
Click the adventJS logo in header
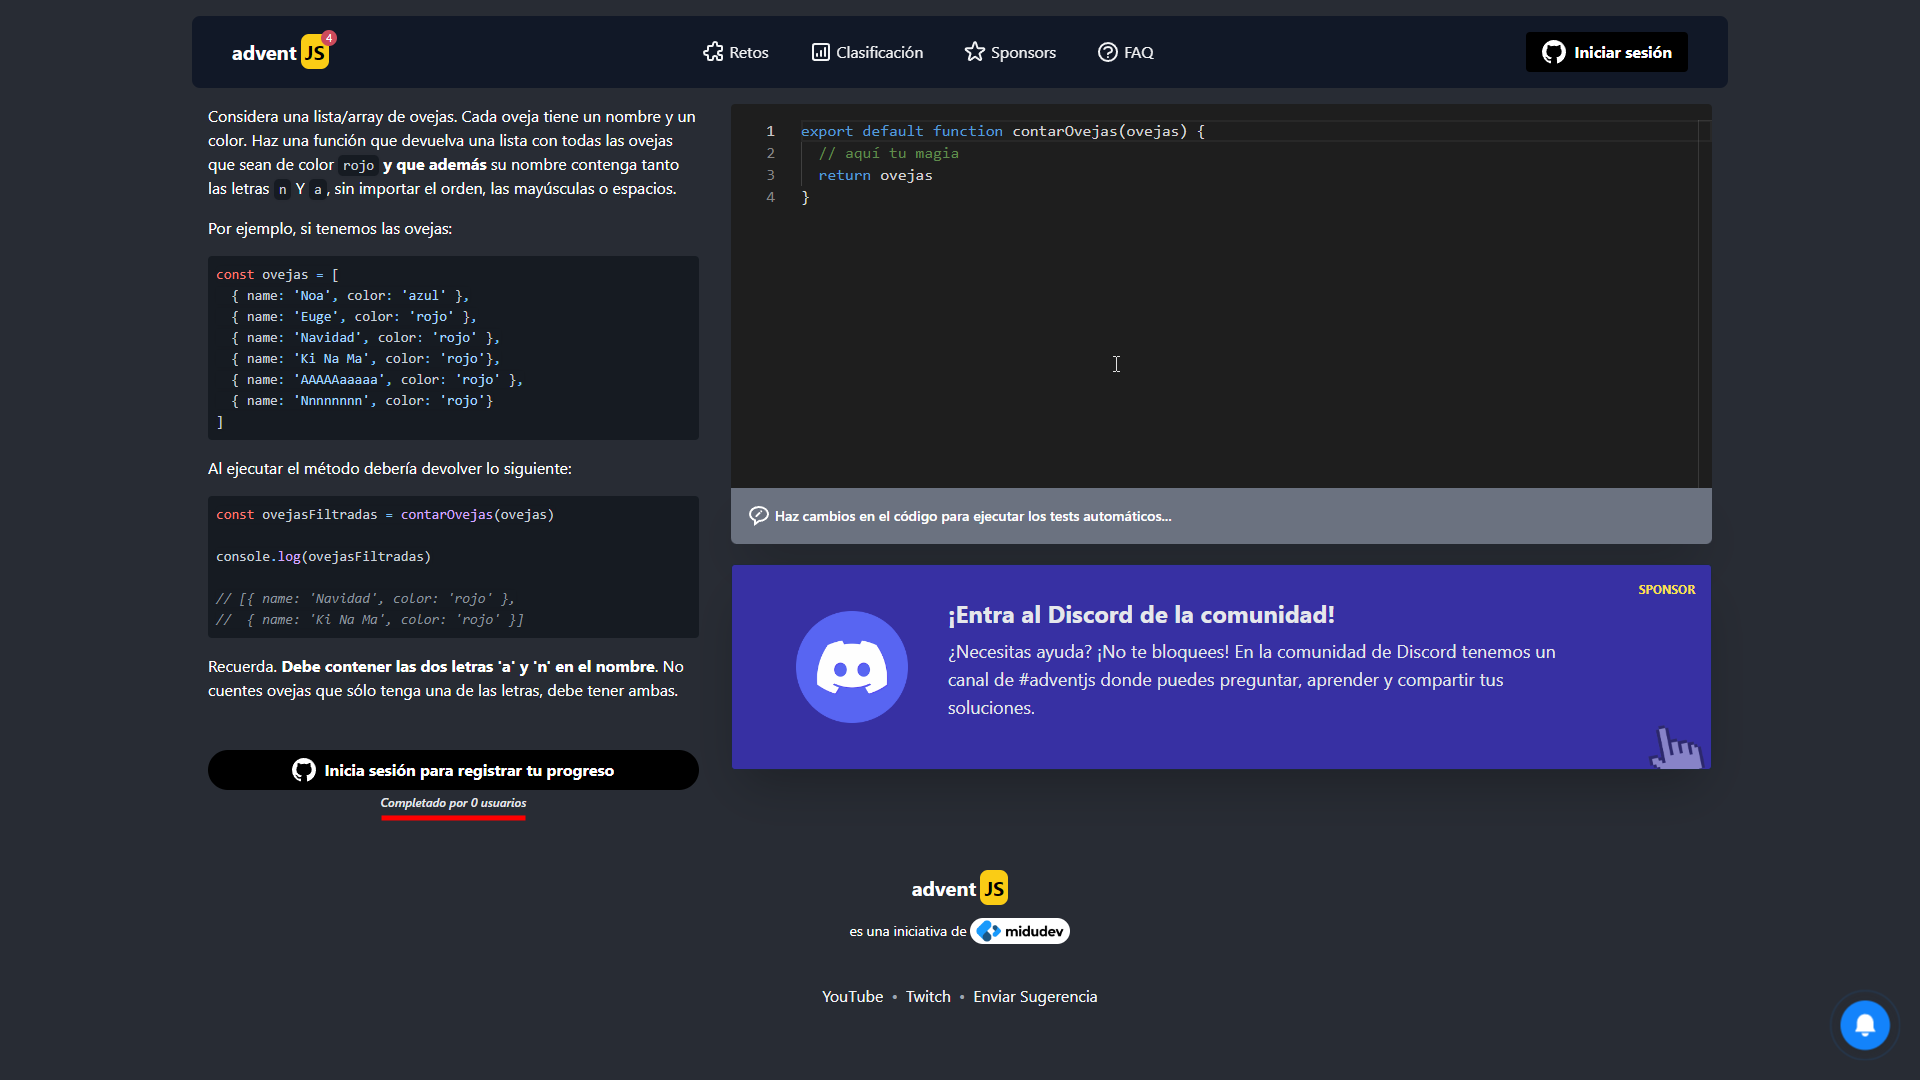click(280, 52)
